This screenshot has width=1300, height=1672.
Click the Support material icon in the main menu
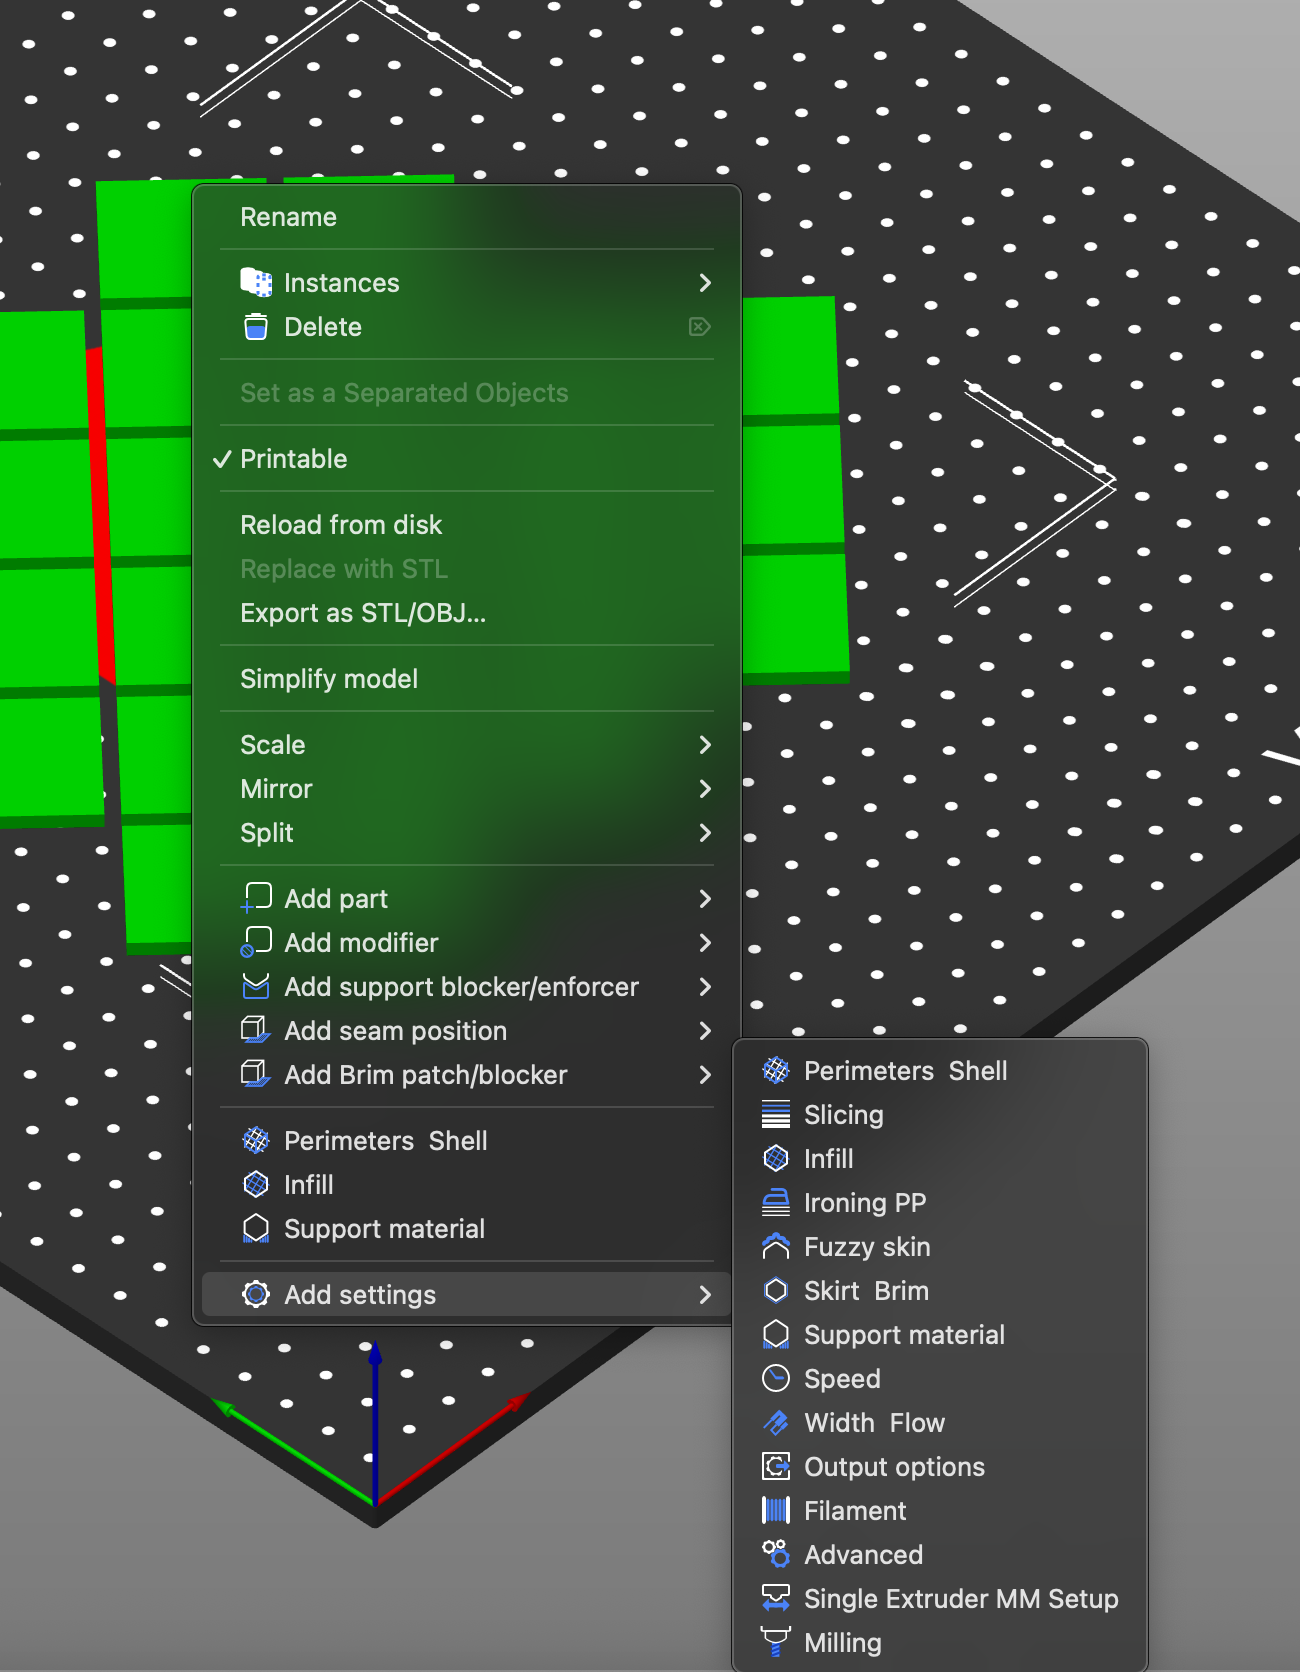click(x=256, y=1228)
